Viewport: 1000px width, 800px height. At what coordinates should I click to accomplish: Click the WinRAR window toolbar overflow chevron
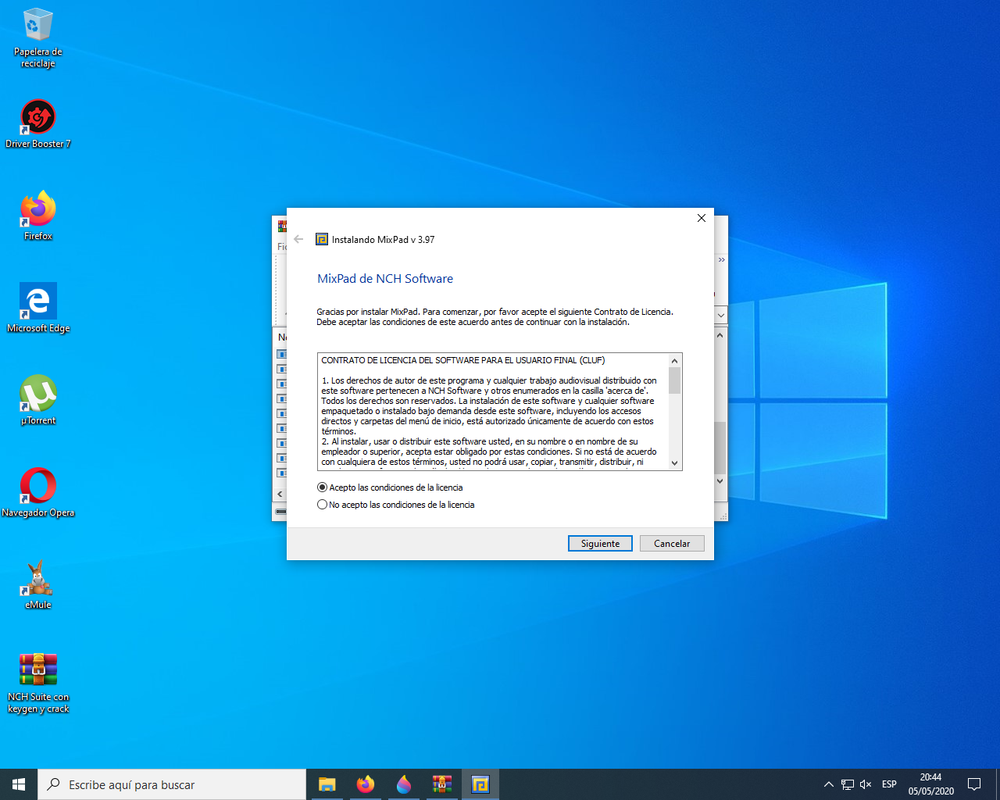(x=721, y=260)
